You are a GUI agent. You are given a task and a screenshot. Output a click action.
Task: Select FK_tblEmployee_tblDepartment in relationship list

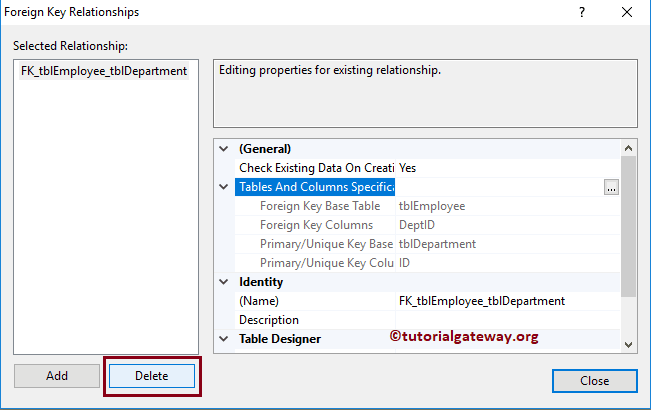104,71
